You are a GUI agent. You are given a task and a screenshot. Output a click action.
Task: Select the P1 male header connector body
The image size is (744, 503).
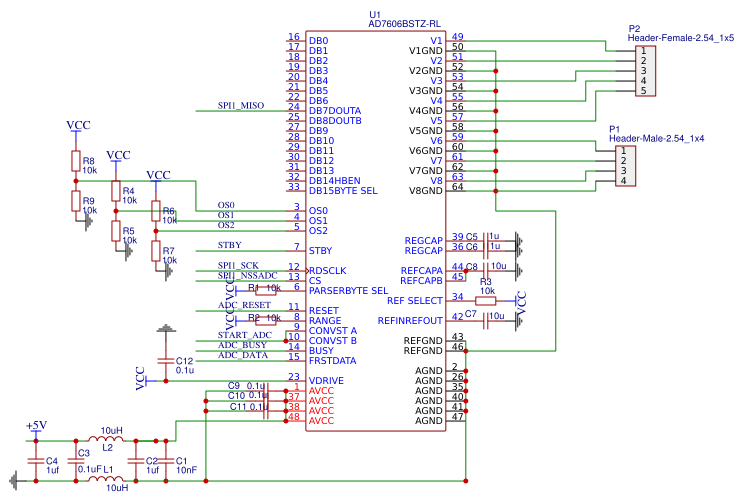pos(626,166)
